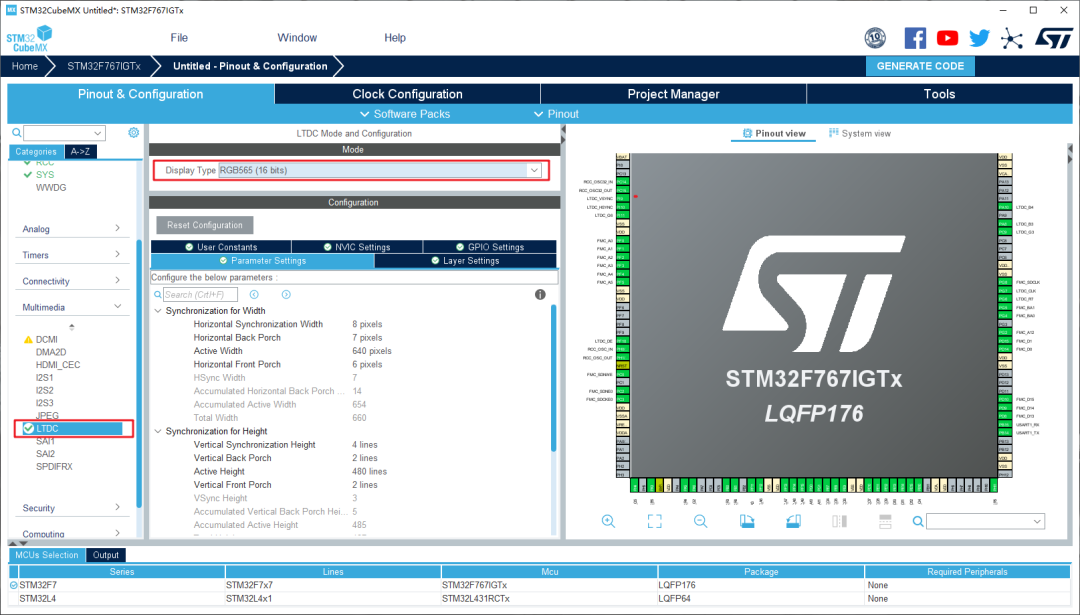This screenshot has height=615, width=1080.
Task: Click the DCMI warning icon
Action: coord(28,340)
